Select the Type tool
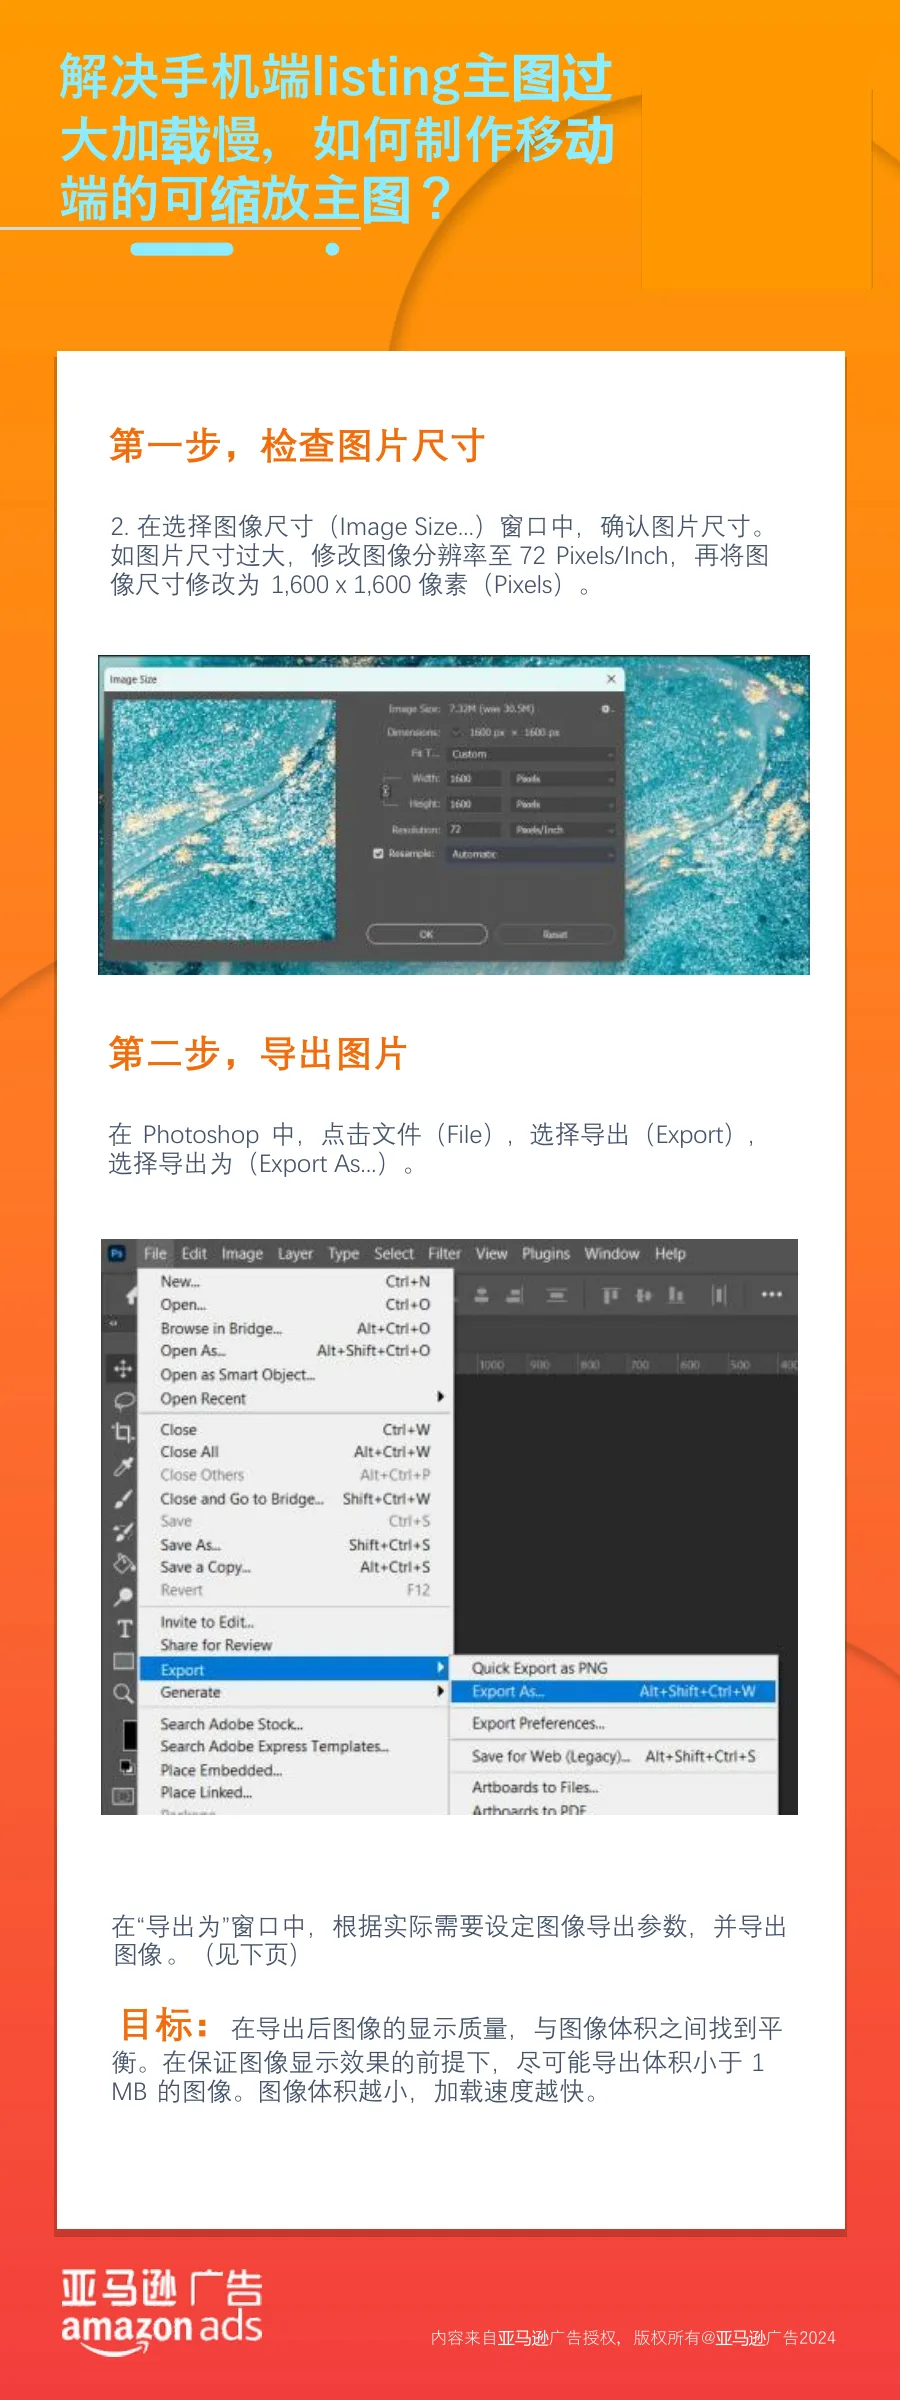The image size is (900, 2400). tap(123, 1629)
